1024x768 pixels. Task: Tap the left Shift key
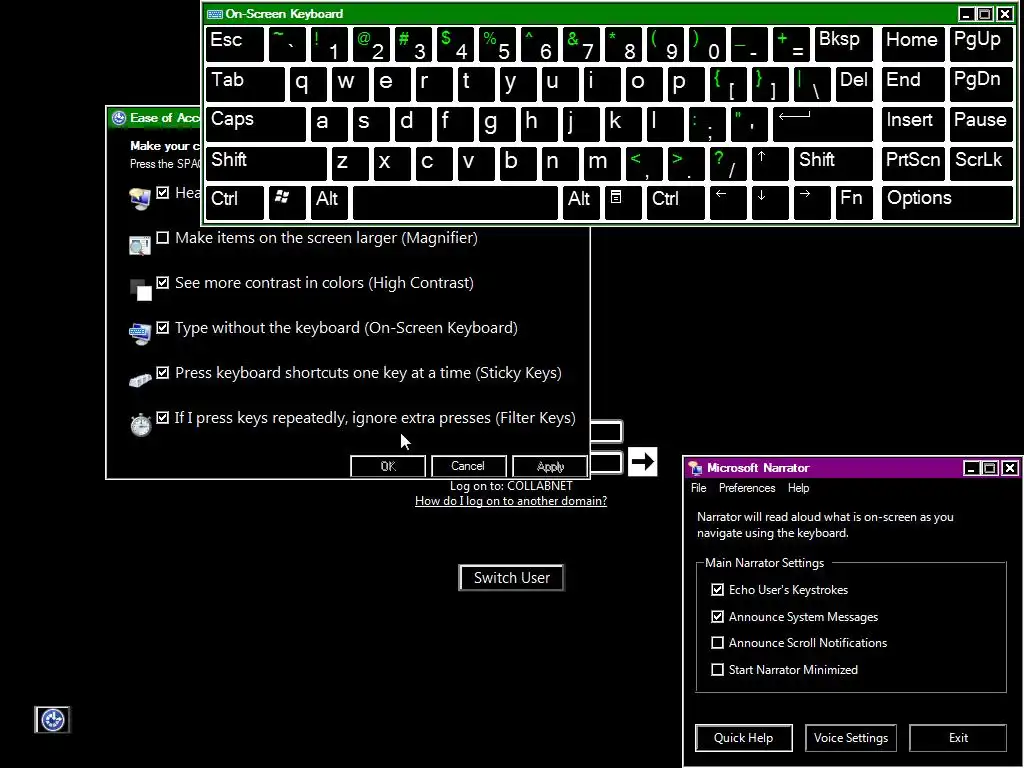click(266, 163)
